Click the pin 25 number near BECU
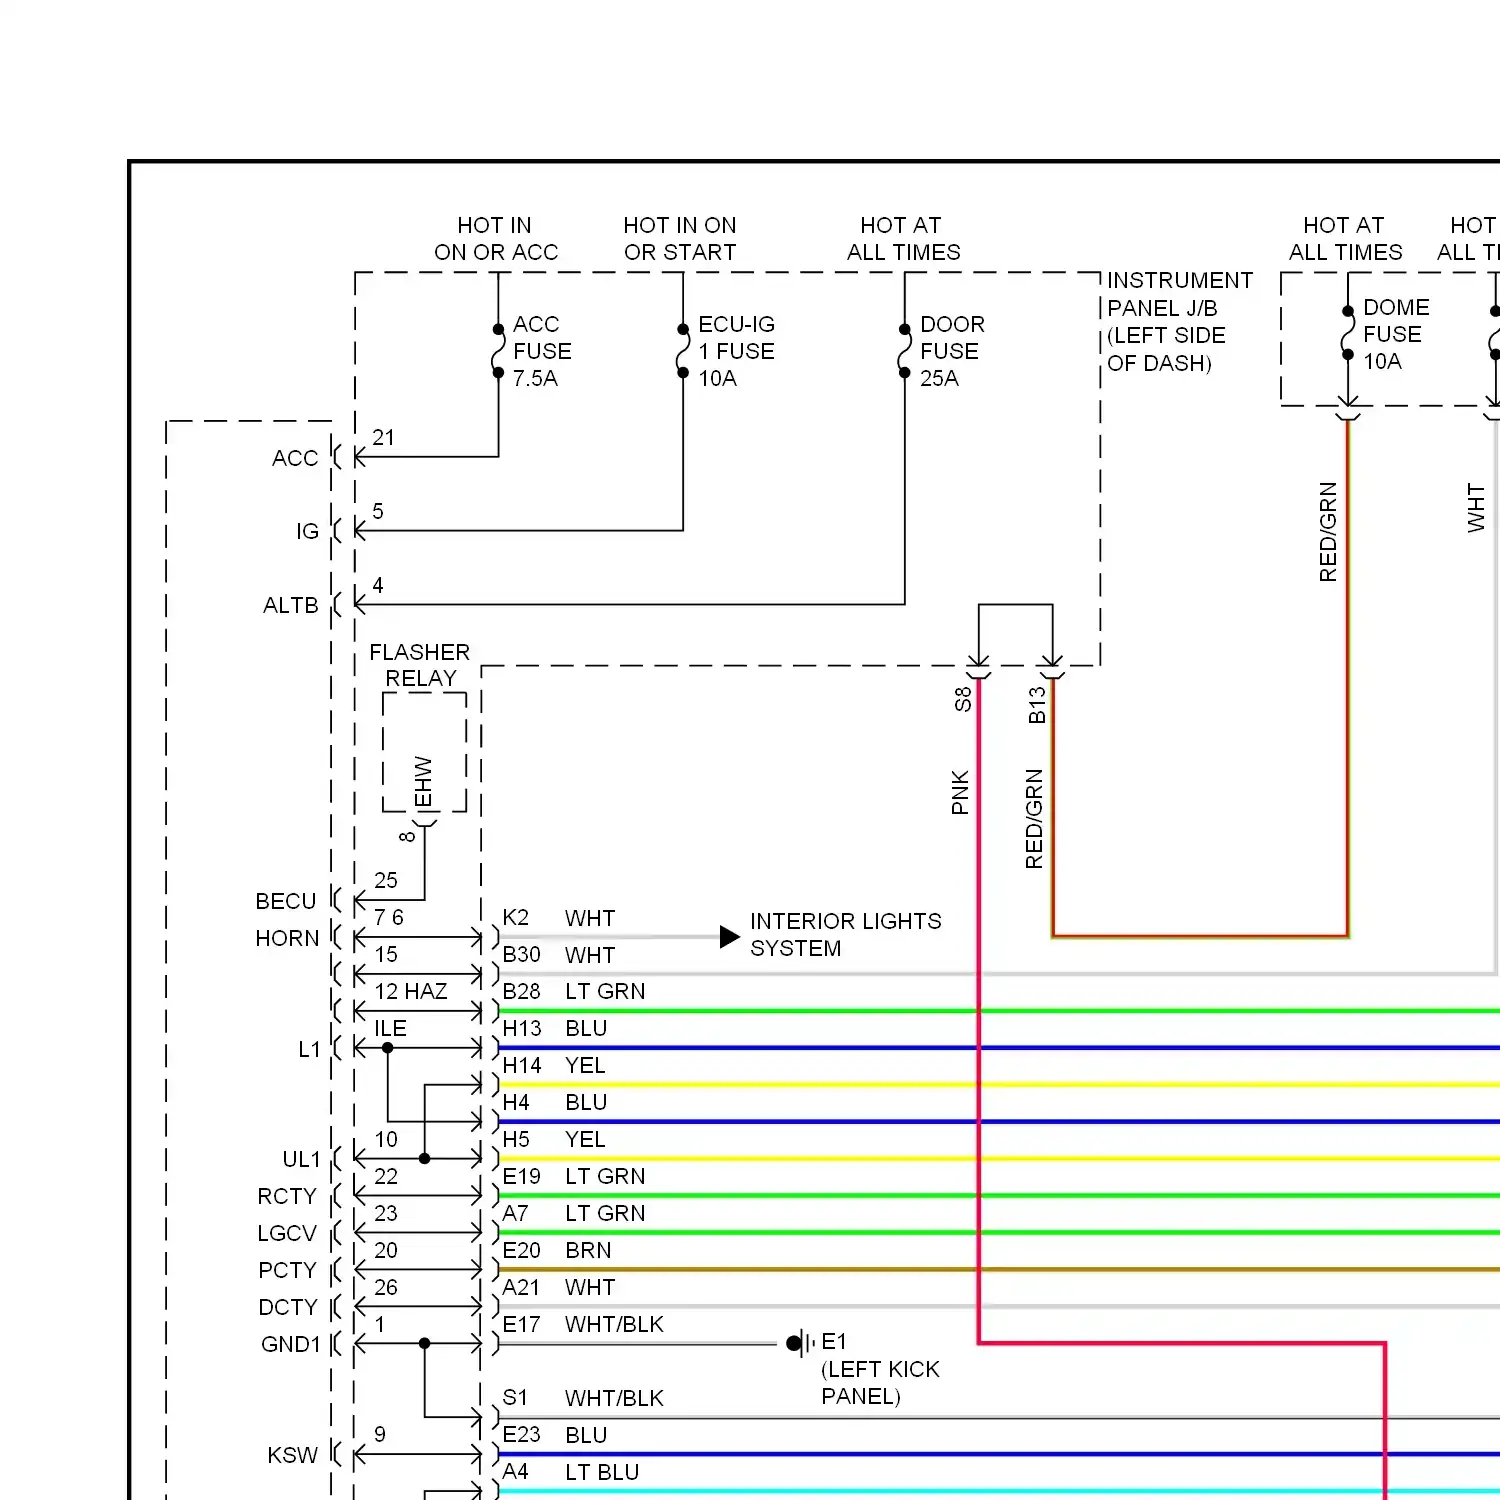 point(385,880)
